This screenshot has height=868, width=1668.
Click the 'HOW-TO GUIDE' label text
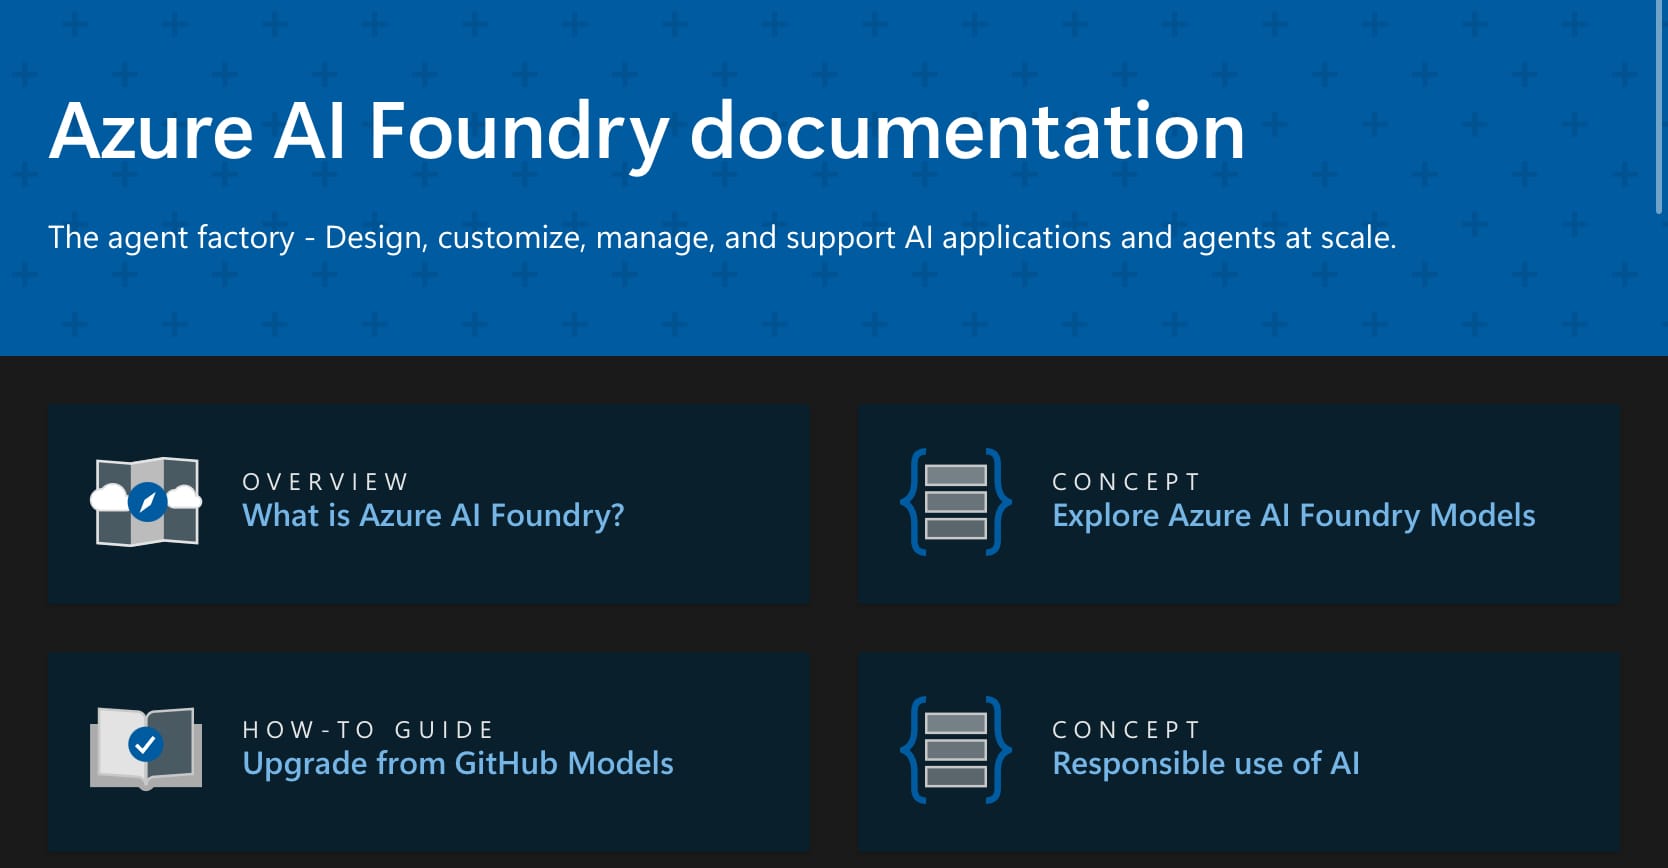[369, 730]
